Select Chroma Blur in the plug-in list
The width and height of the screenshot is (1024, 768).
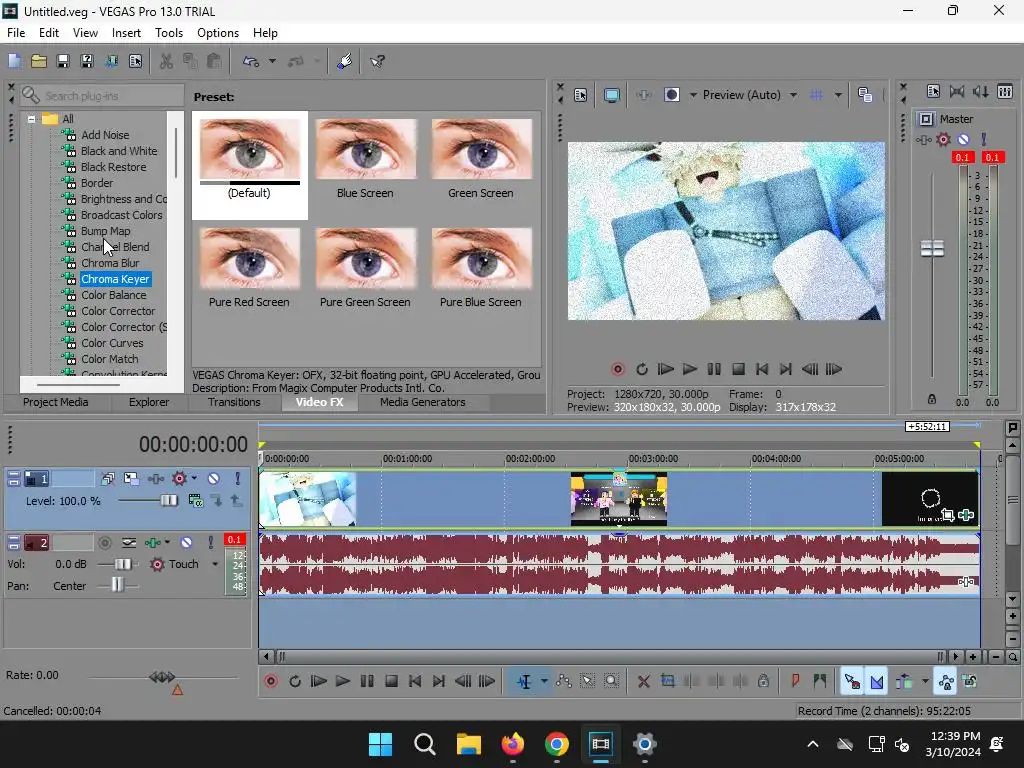click(110, 263)
